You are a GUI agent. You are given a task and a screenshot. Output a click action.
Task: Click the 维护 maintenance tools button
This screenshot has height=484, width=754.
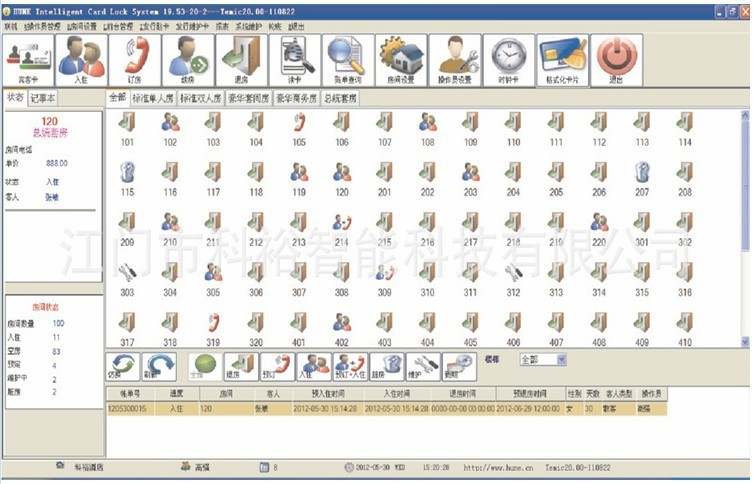(x=423, y=366)
